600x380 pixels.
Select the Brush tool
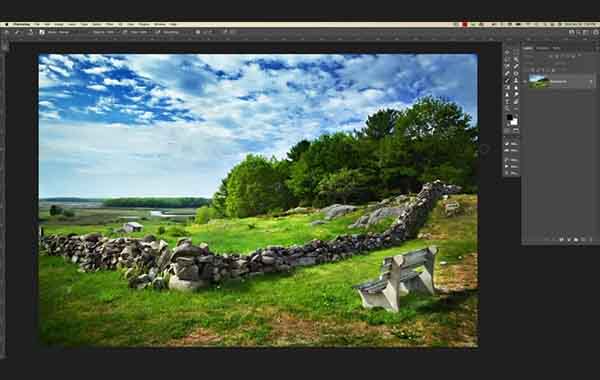(x=507, y=81)
